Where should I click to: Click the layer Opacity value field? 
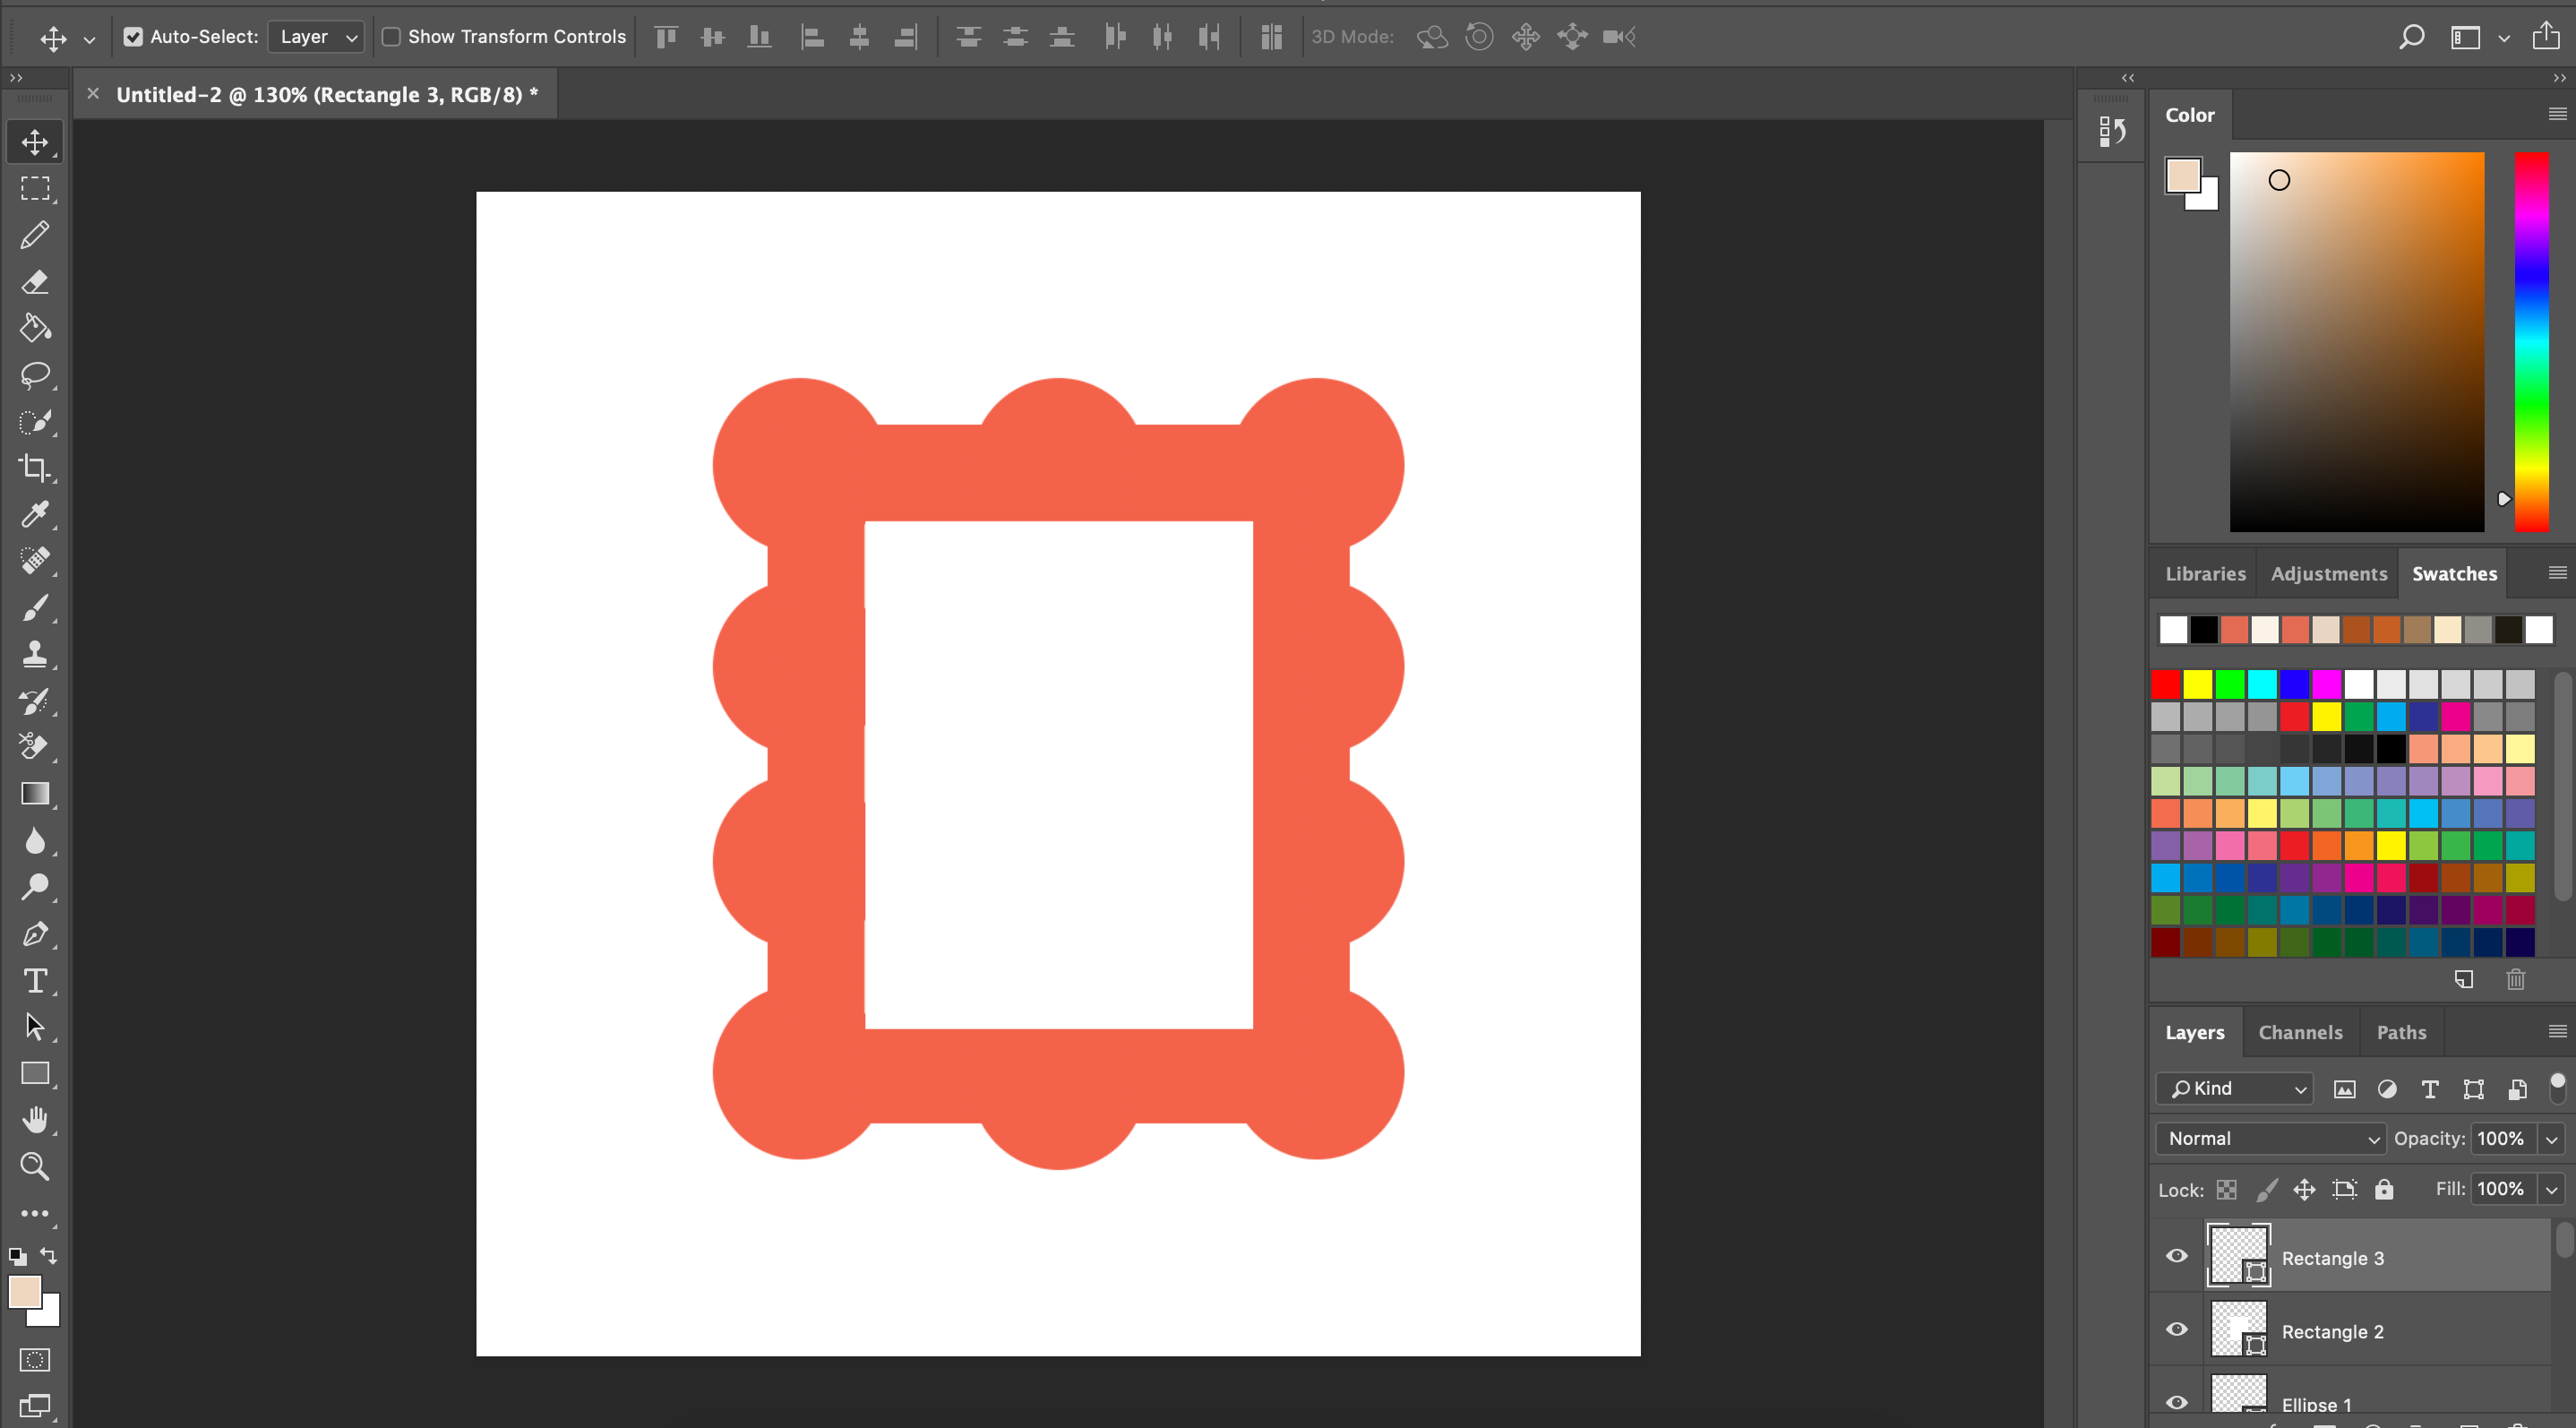(2500, 1138)
